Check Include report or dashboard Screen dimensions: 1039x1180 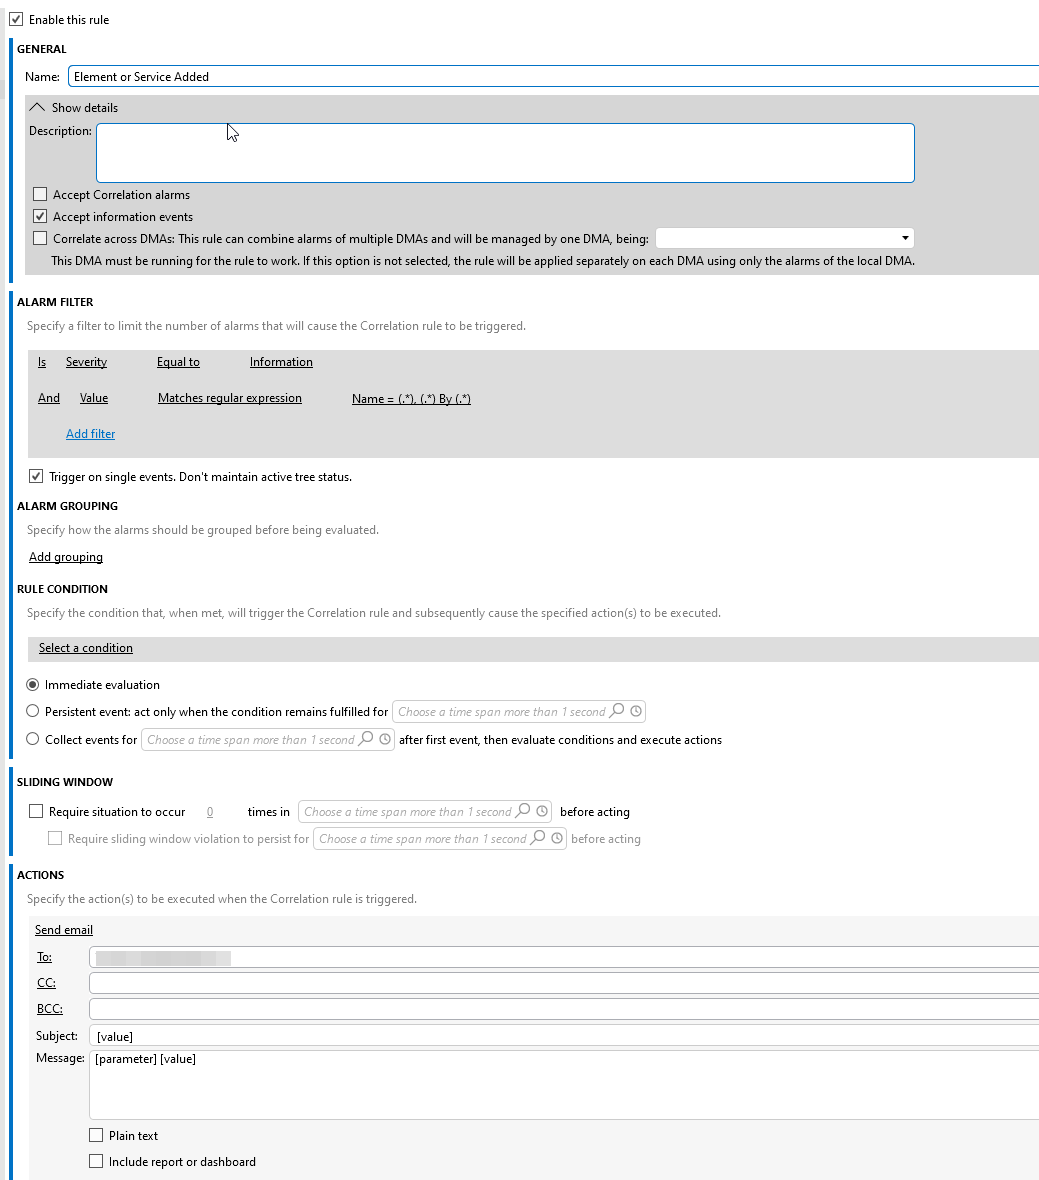96,1161
